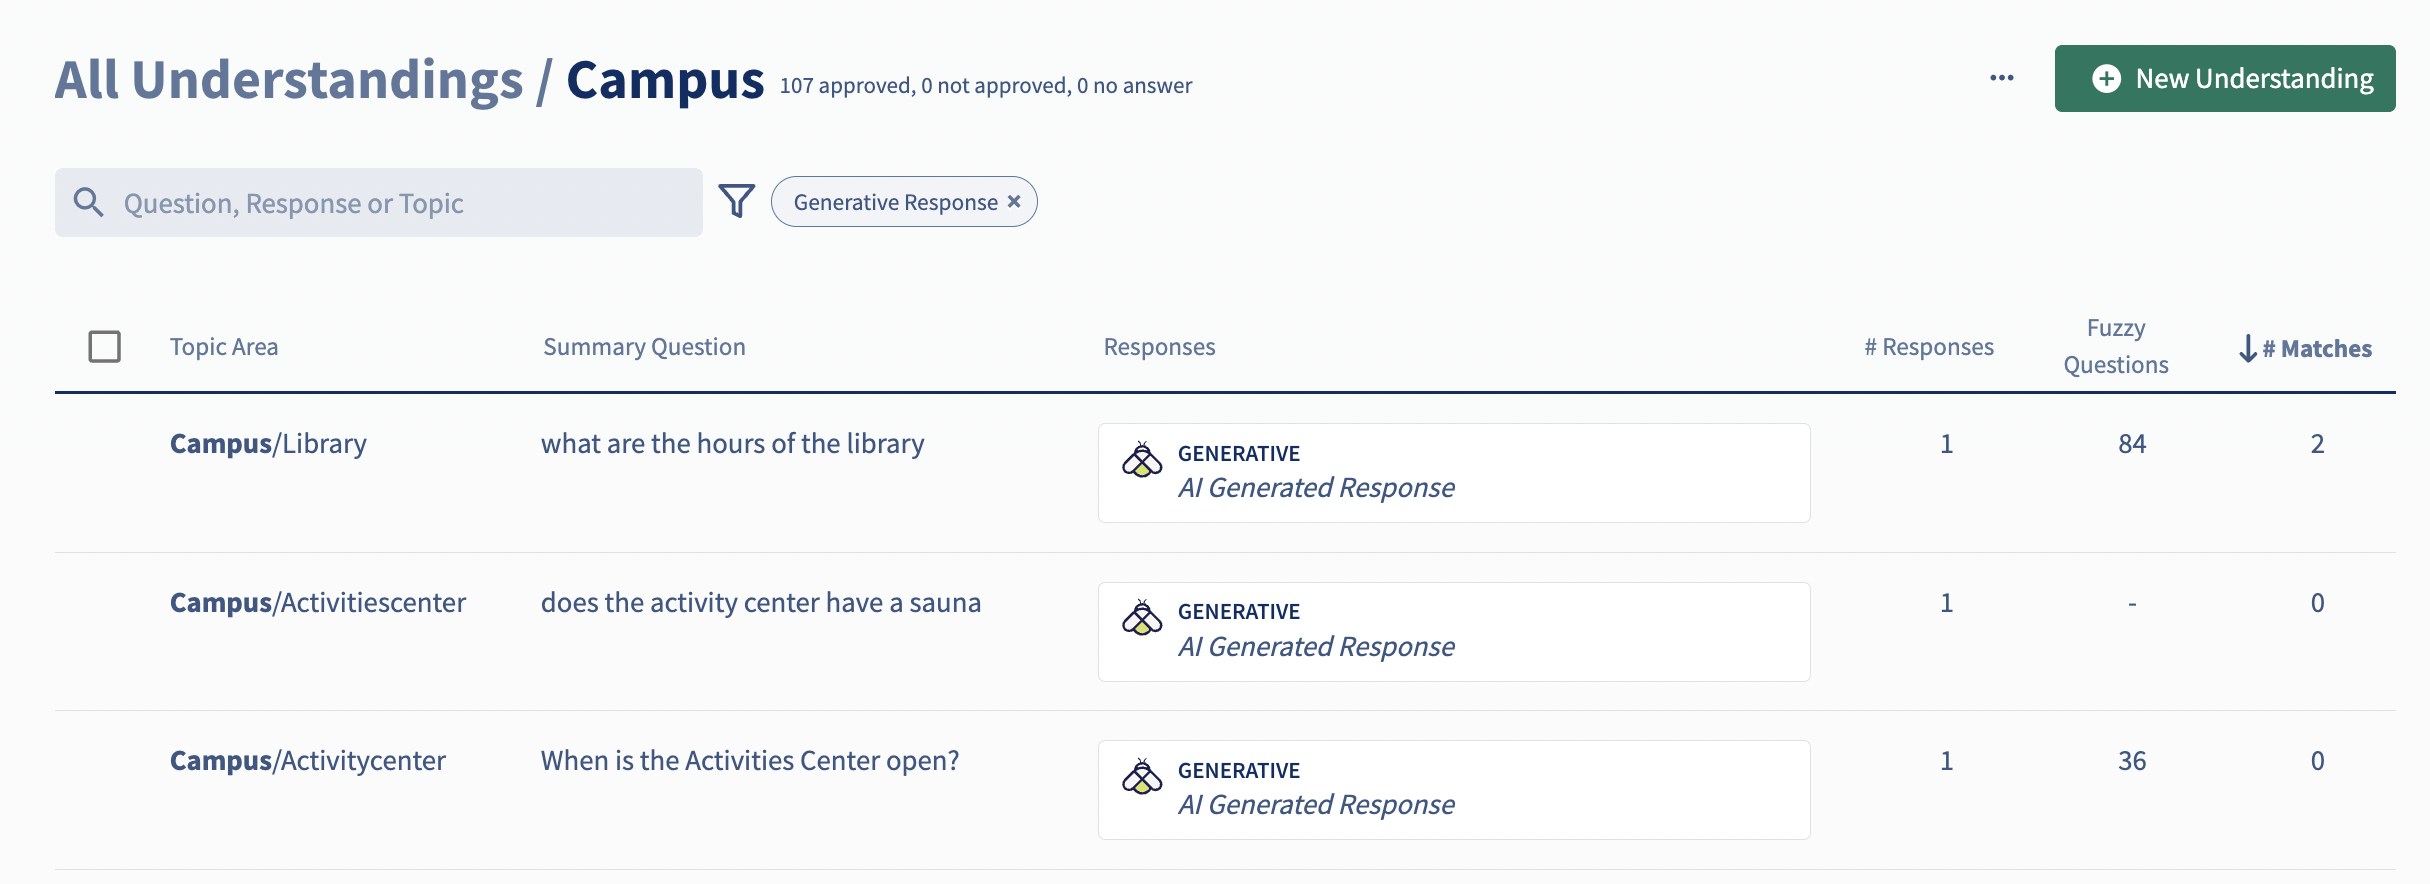2430x884 pixels.
Task: Select 'When is the Activities Center open?'
Action: (750, 760)
